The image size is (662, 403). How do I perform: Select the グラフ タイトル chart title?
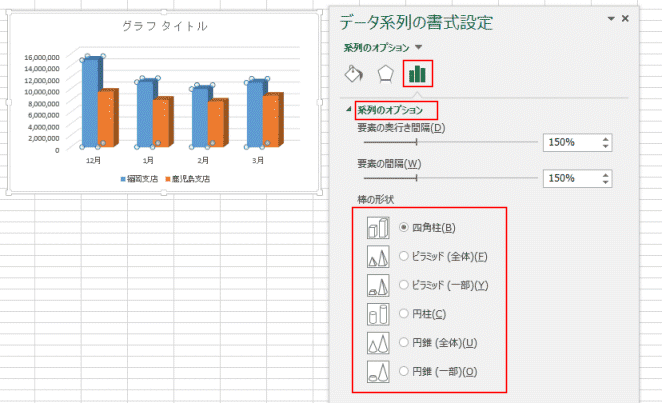[x=165, y=26]
